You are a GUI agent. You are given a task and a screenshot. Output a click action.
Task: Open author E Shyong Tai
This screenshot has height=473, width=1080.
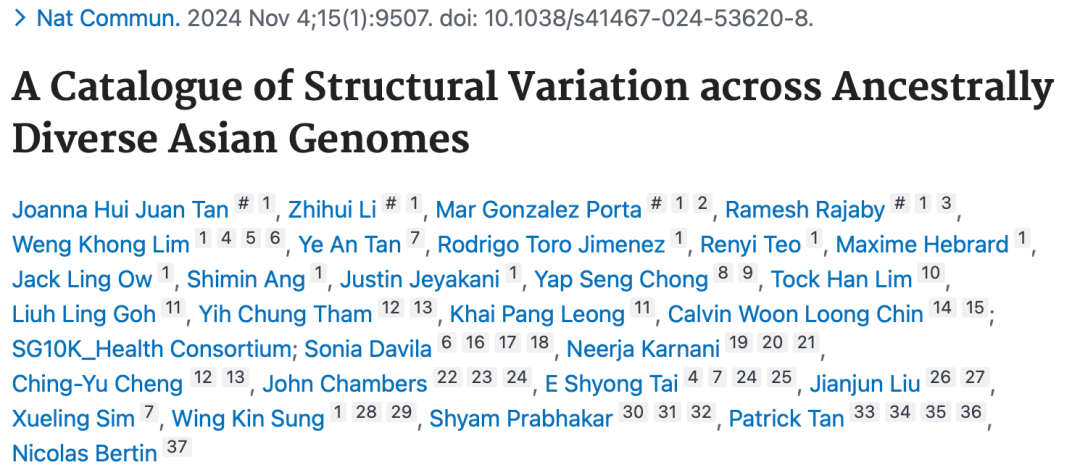(x=611, y=383)
